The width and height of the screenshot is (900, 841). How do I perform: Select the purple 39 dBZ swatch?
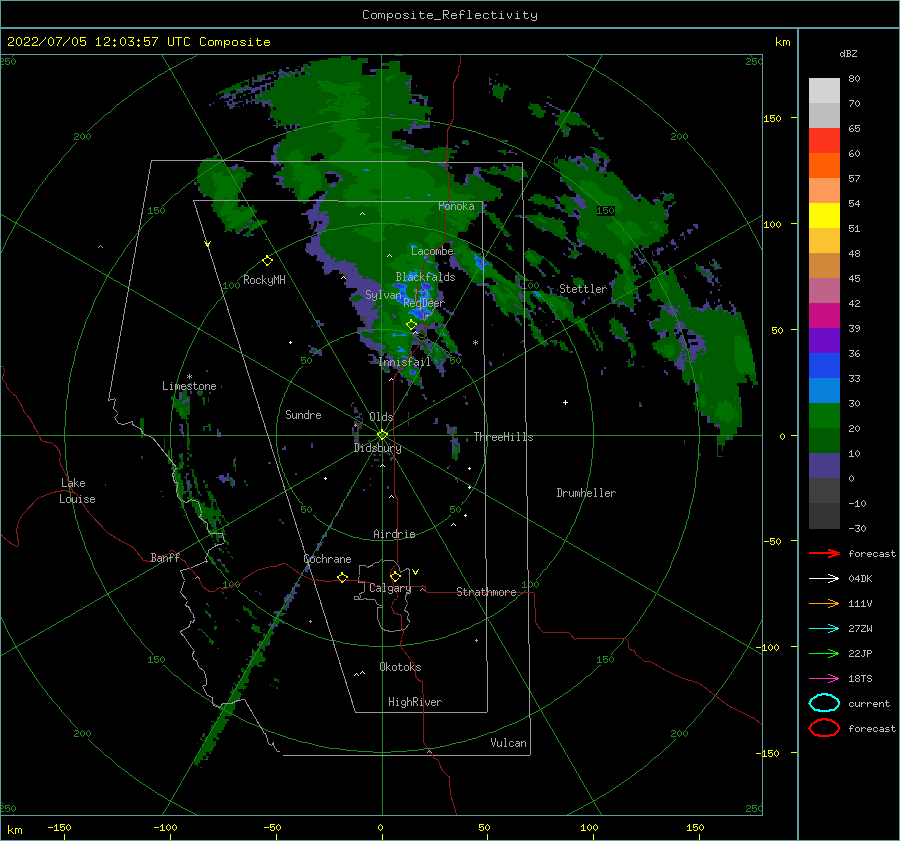point(824,340)
